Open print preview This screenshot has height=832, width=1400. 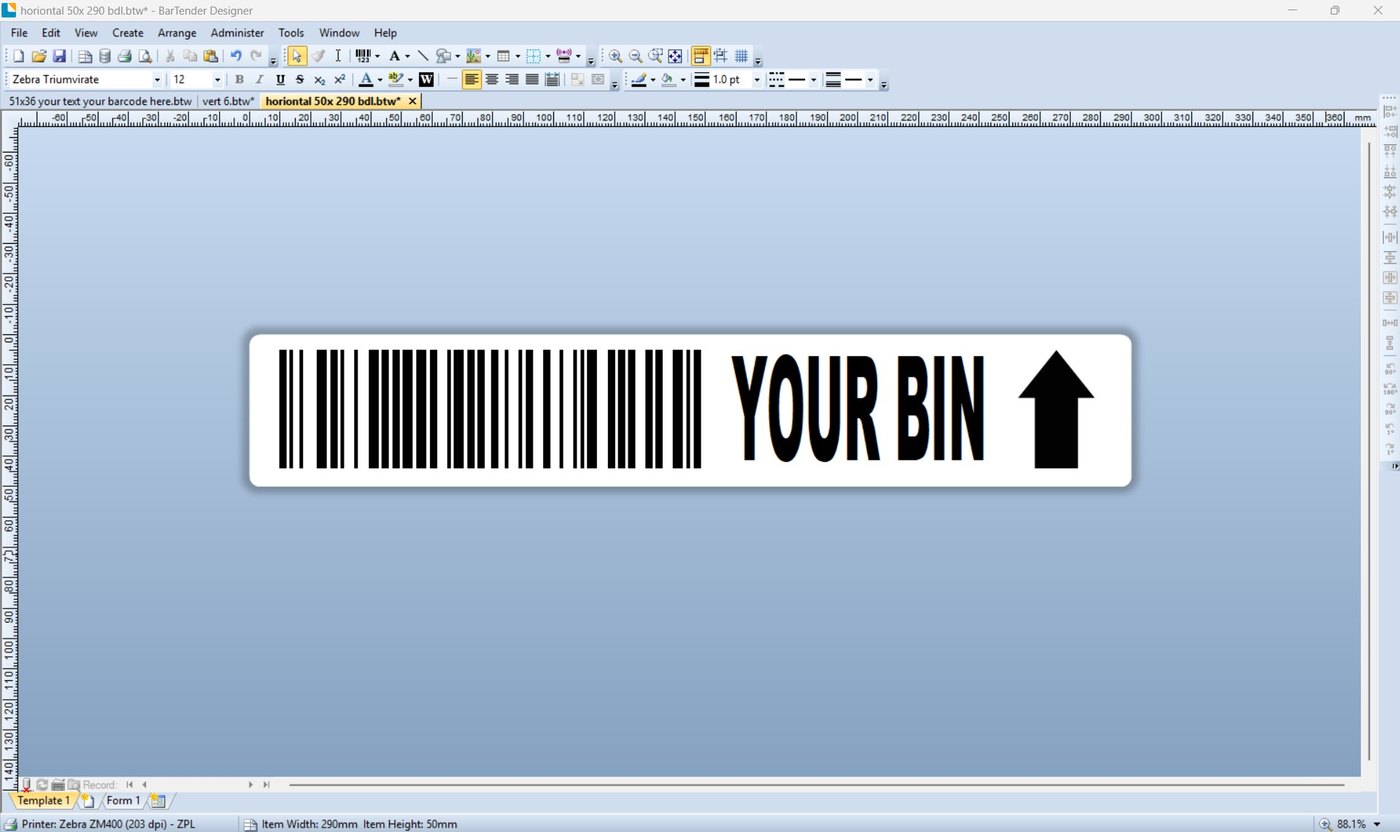click(x=145, y=56)
